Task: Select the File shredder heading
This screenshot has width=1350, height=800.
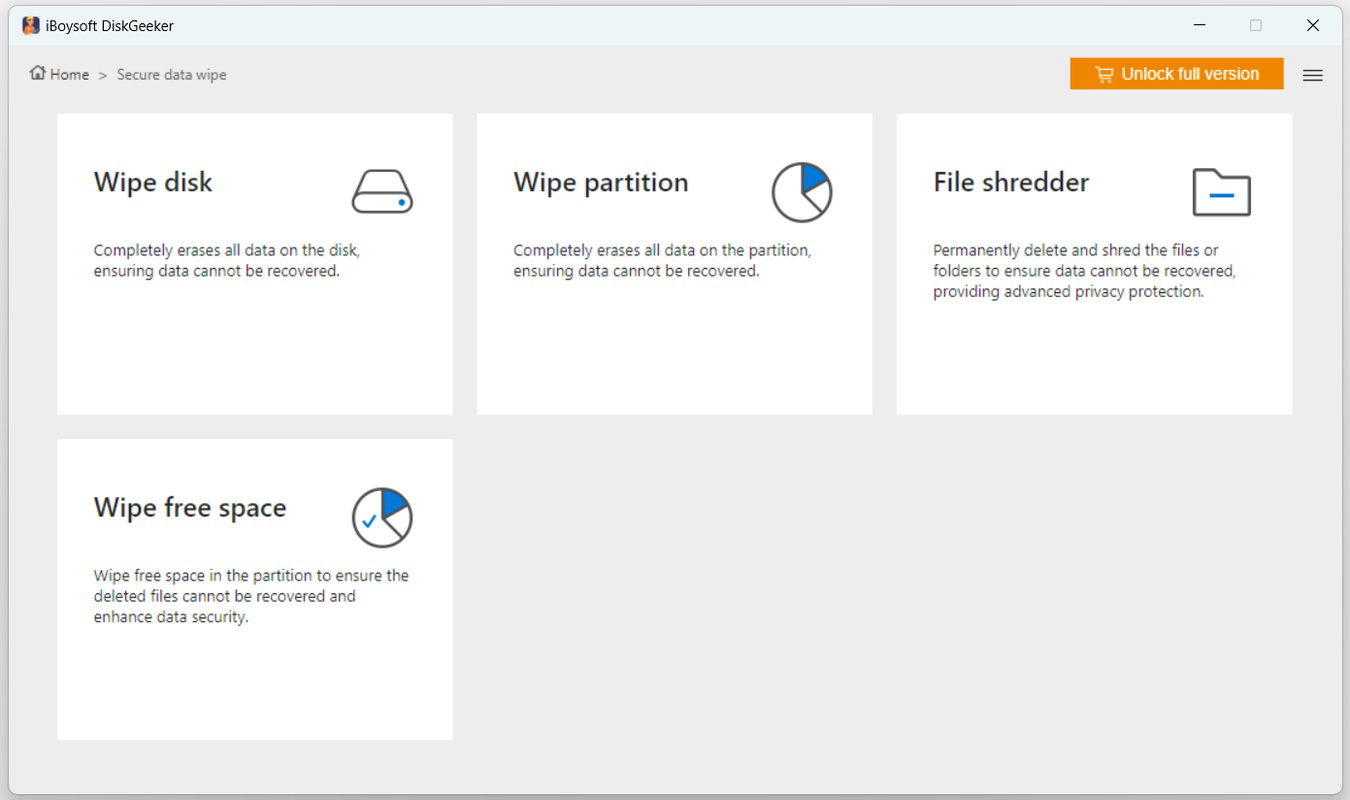Action: click(1011, 182)
